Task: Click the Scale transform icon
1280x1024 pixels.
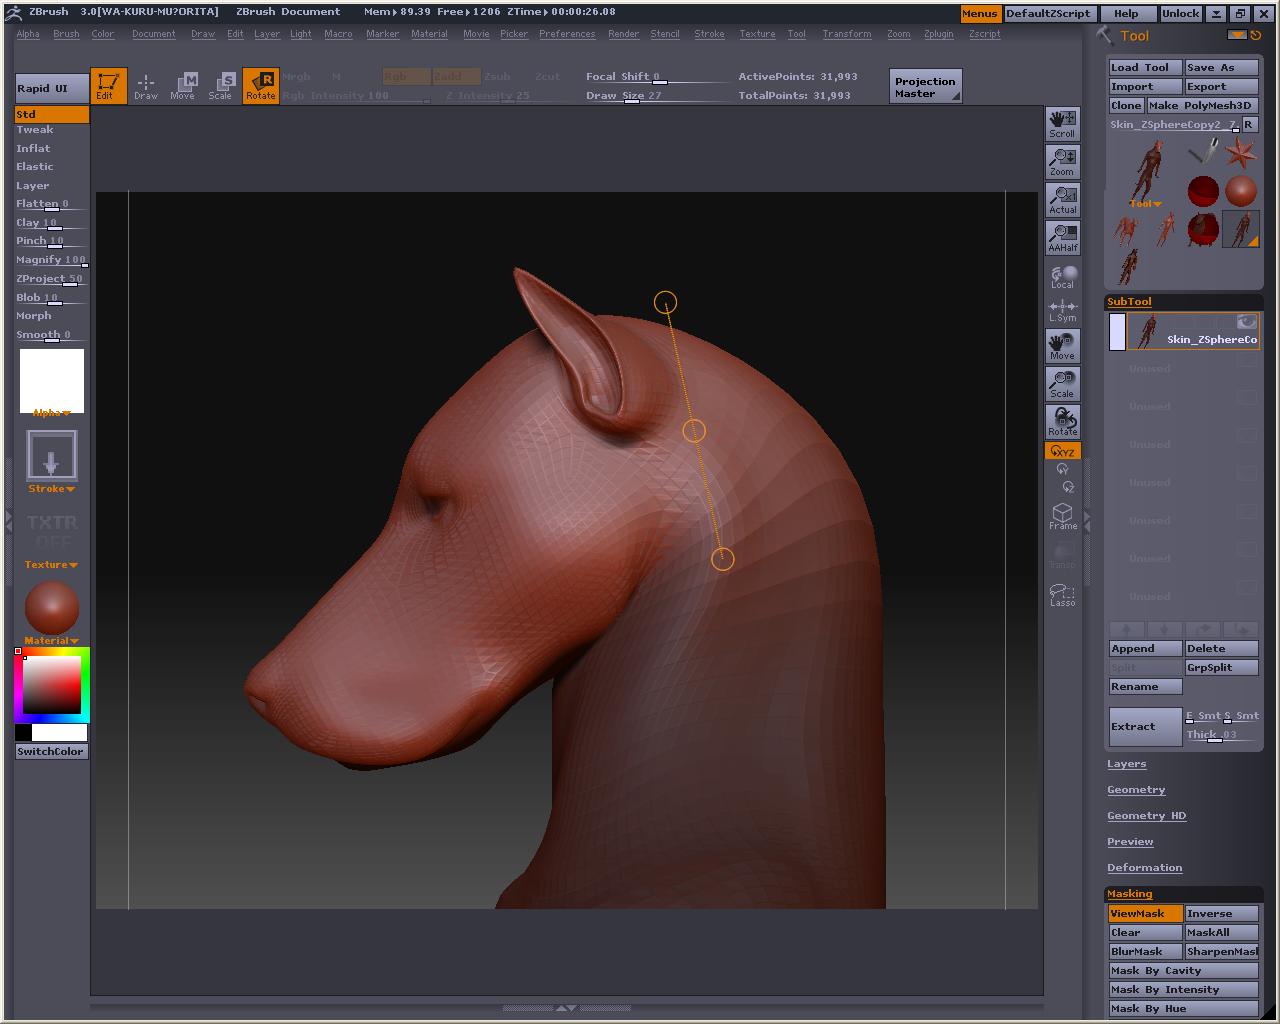Action: (220, 86)
